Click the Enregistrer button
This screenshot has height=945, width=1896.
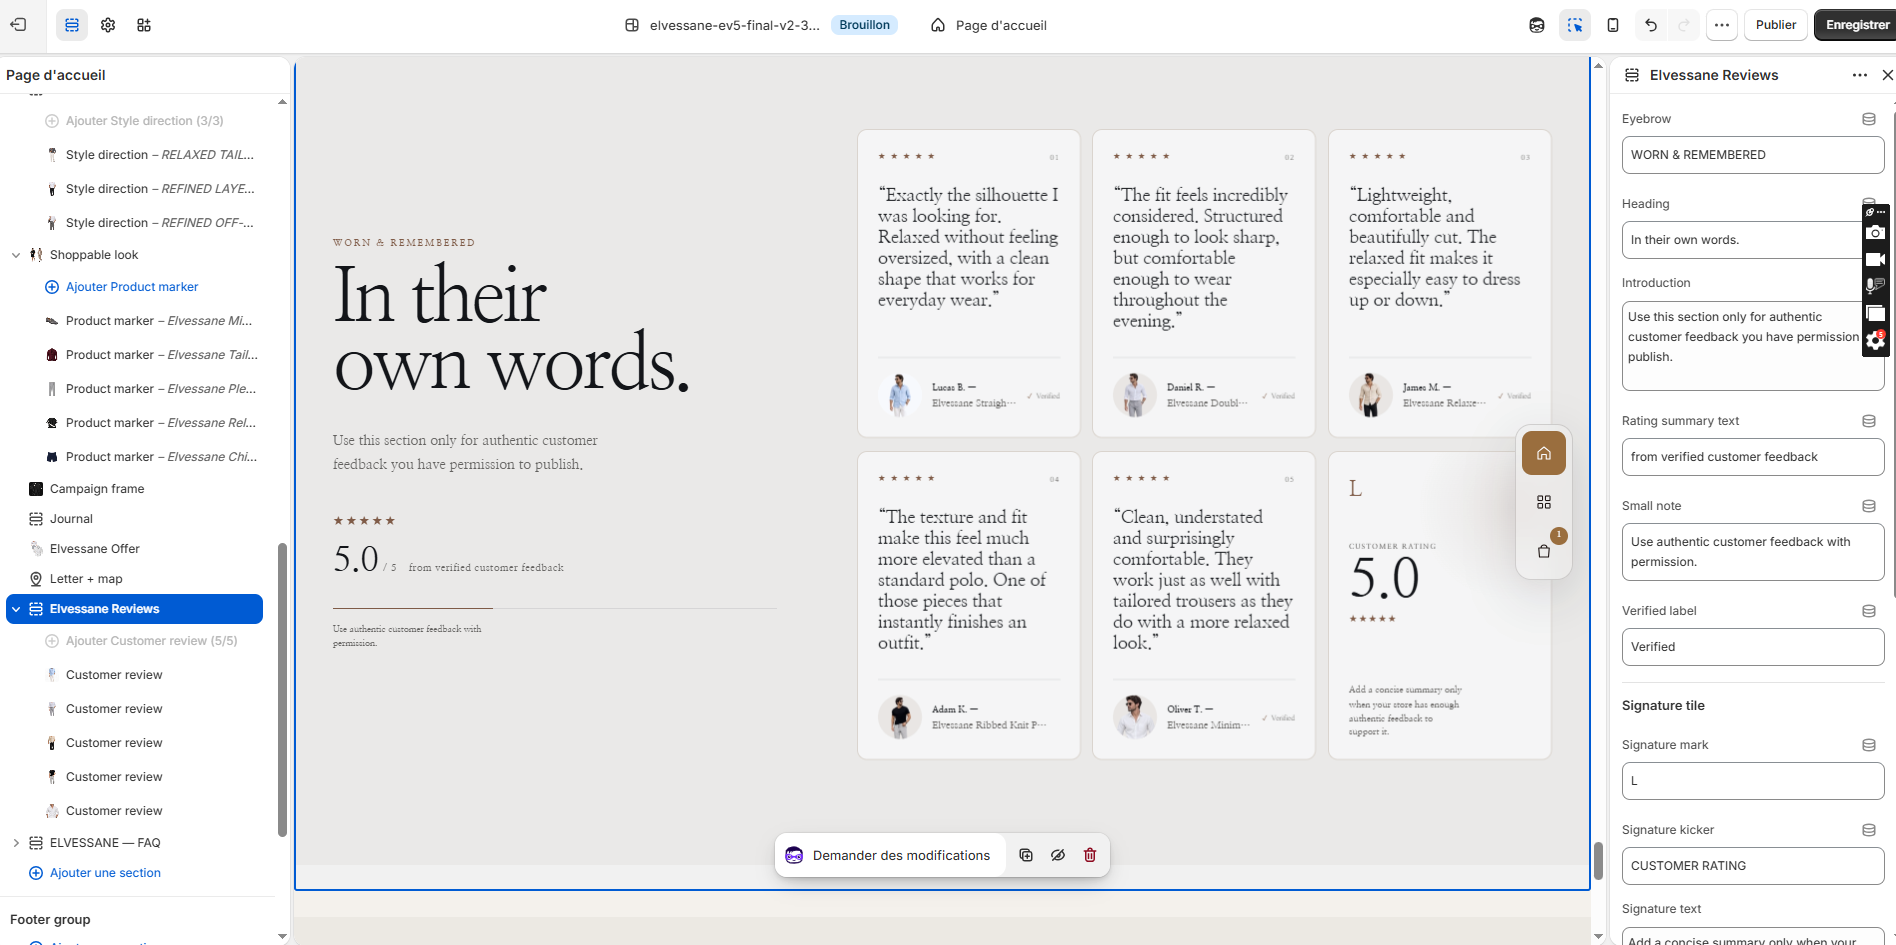point(1857,25)
